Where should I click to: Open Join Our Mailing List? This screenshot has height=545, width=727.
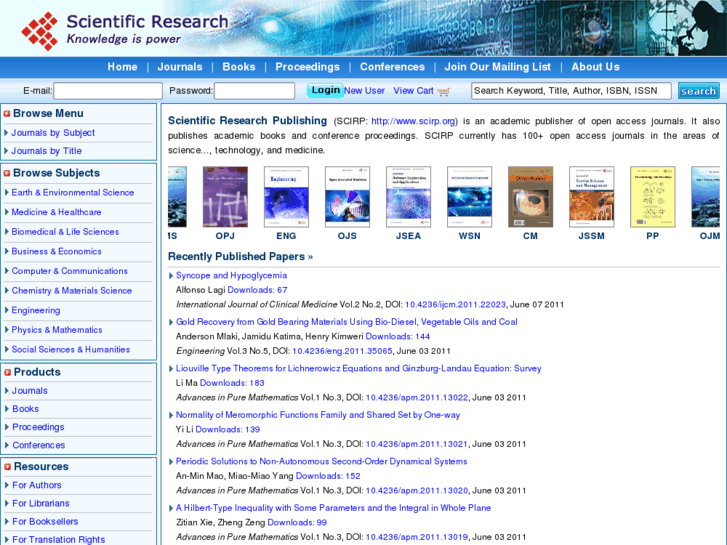tap(497, 67)
